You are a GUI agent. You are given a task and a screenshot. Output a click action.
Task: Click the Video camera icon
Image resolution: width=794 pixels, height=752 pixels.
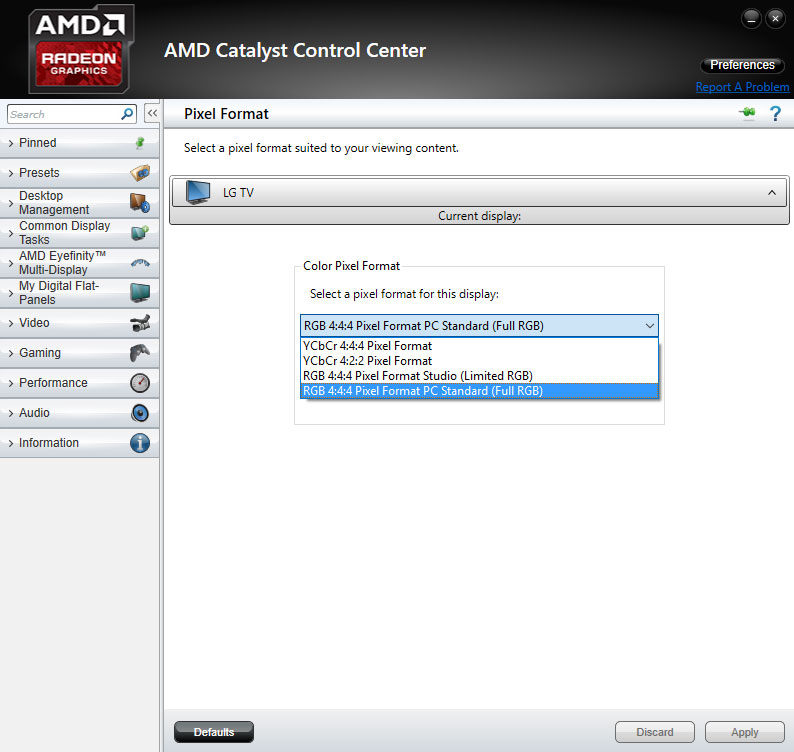(140, 323)
